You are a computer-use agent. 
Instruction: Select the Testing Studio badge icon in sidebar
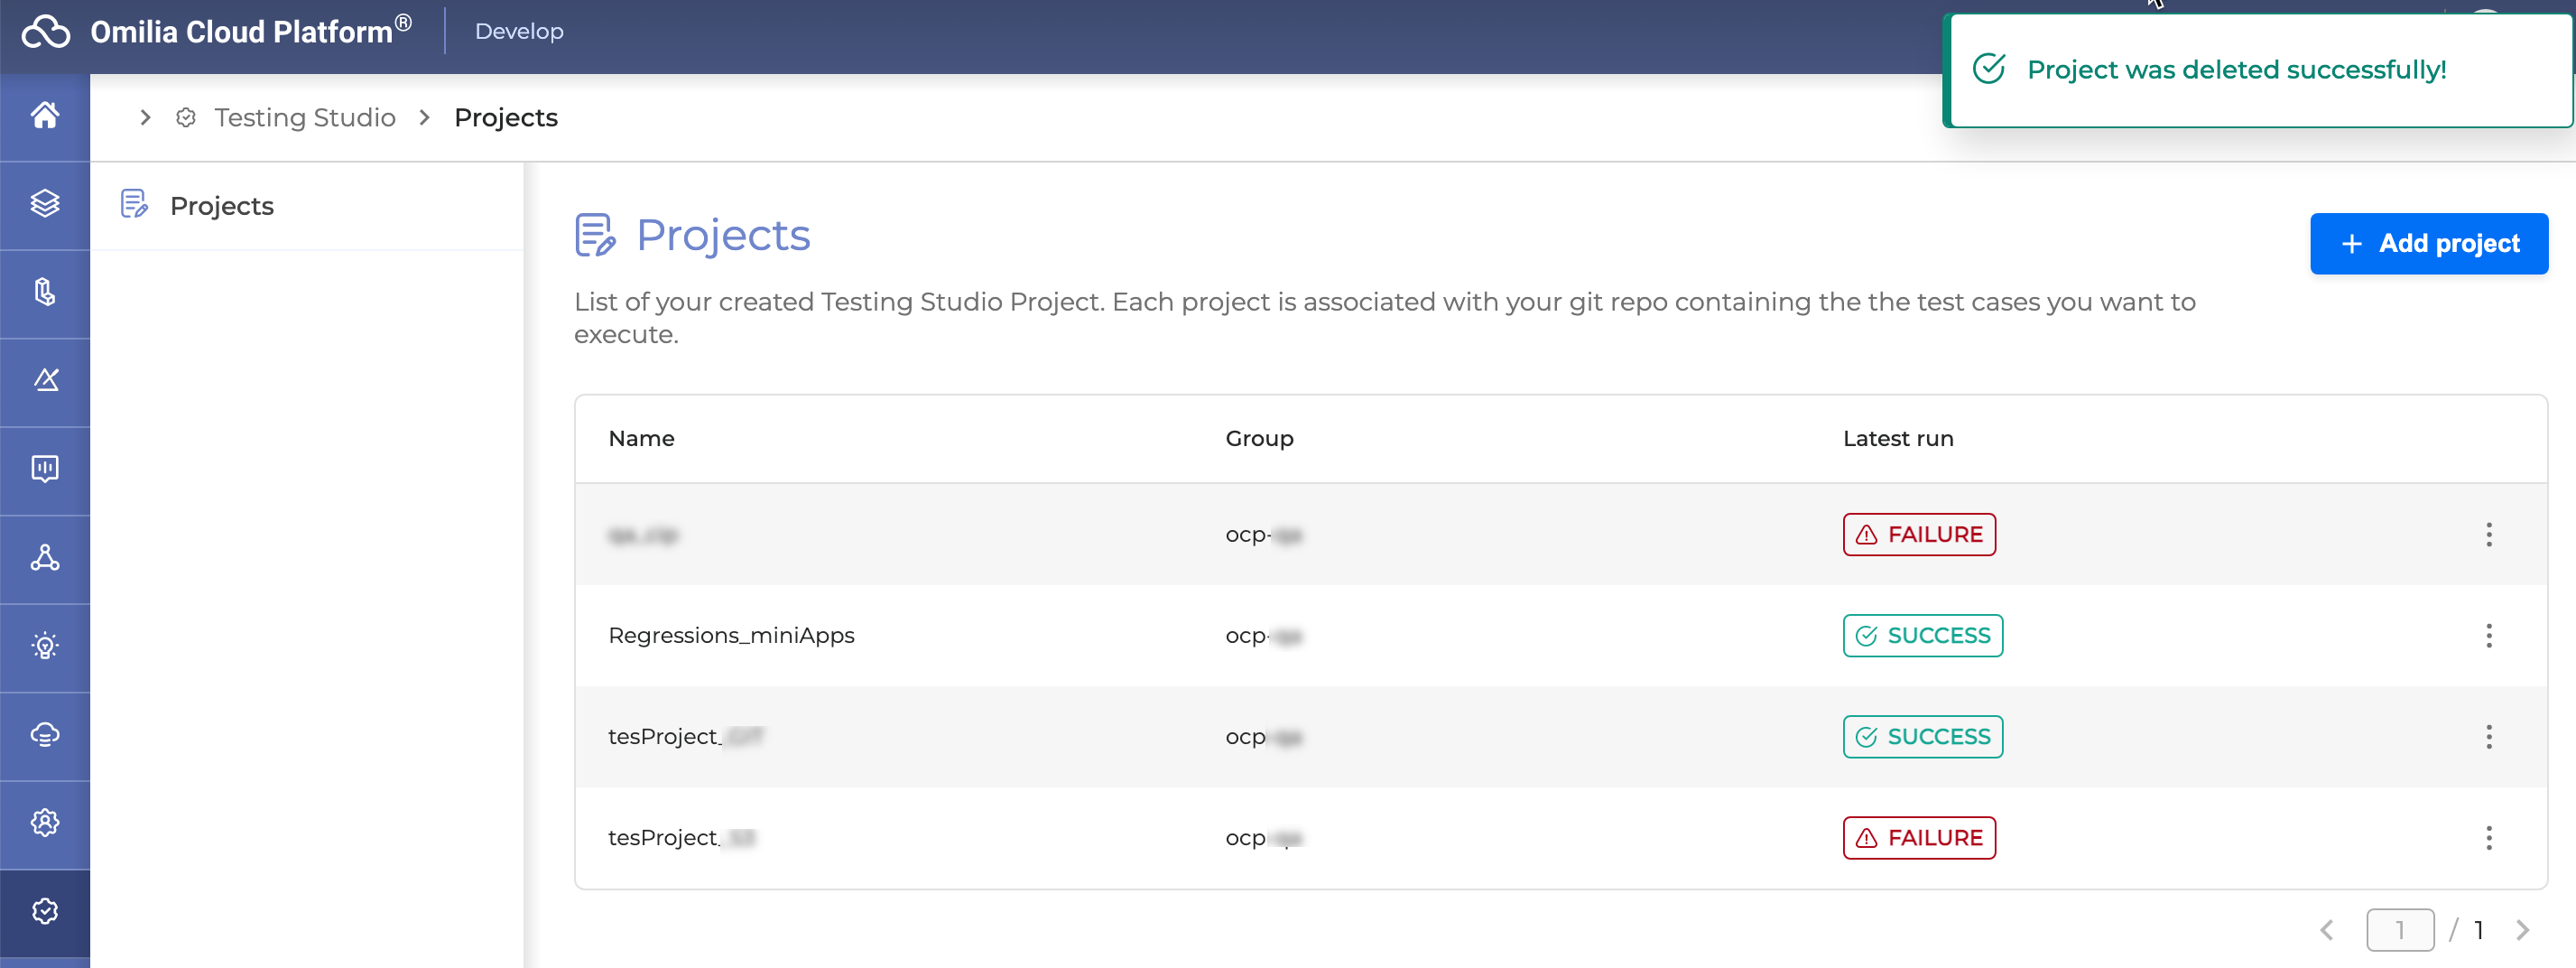[x=45, y=911]
